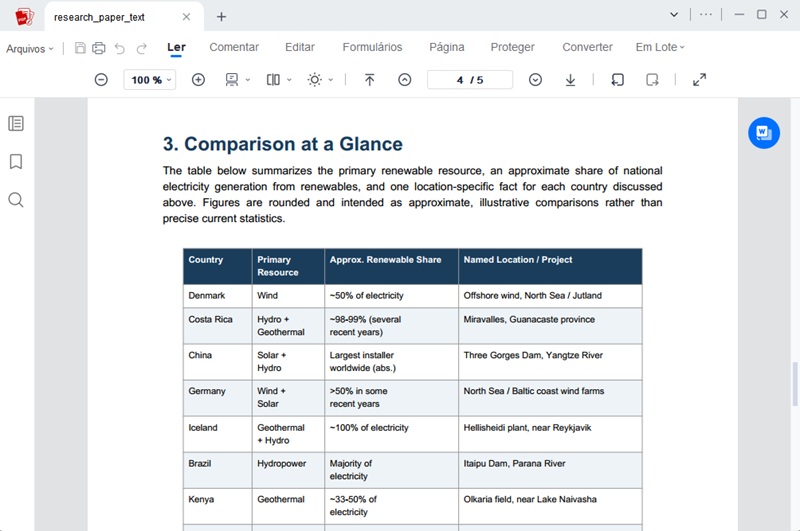Screen dimensions: 800x531
Task: Go to the previous page
Action: [404, 80]
